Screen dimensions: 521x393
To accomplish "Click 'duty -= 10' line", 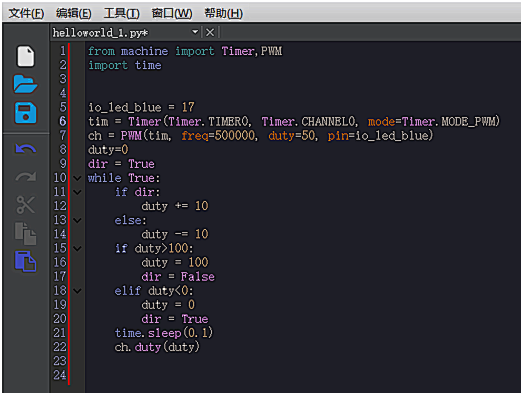I will click(x=175, y=234).
